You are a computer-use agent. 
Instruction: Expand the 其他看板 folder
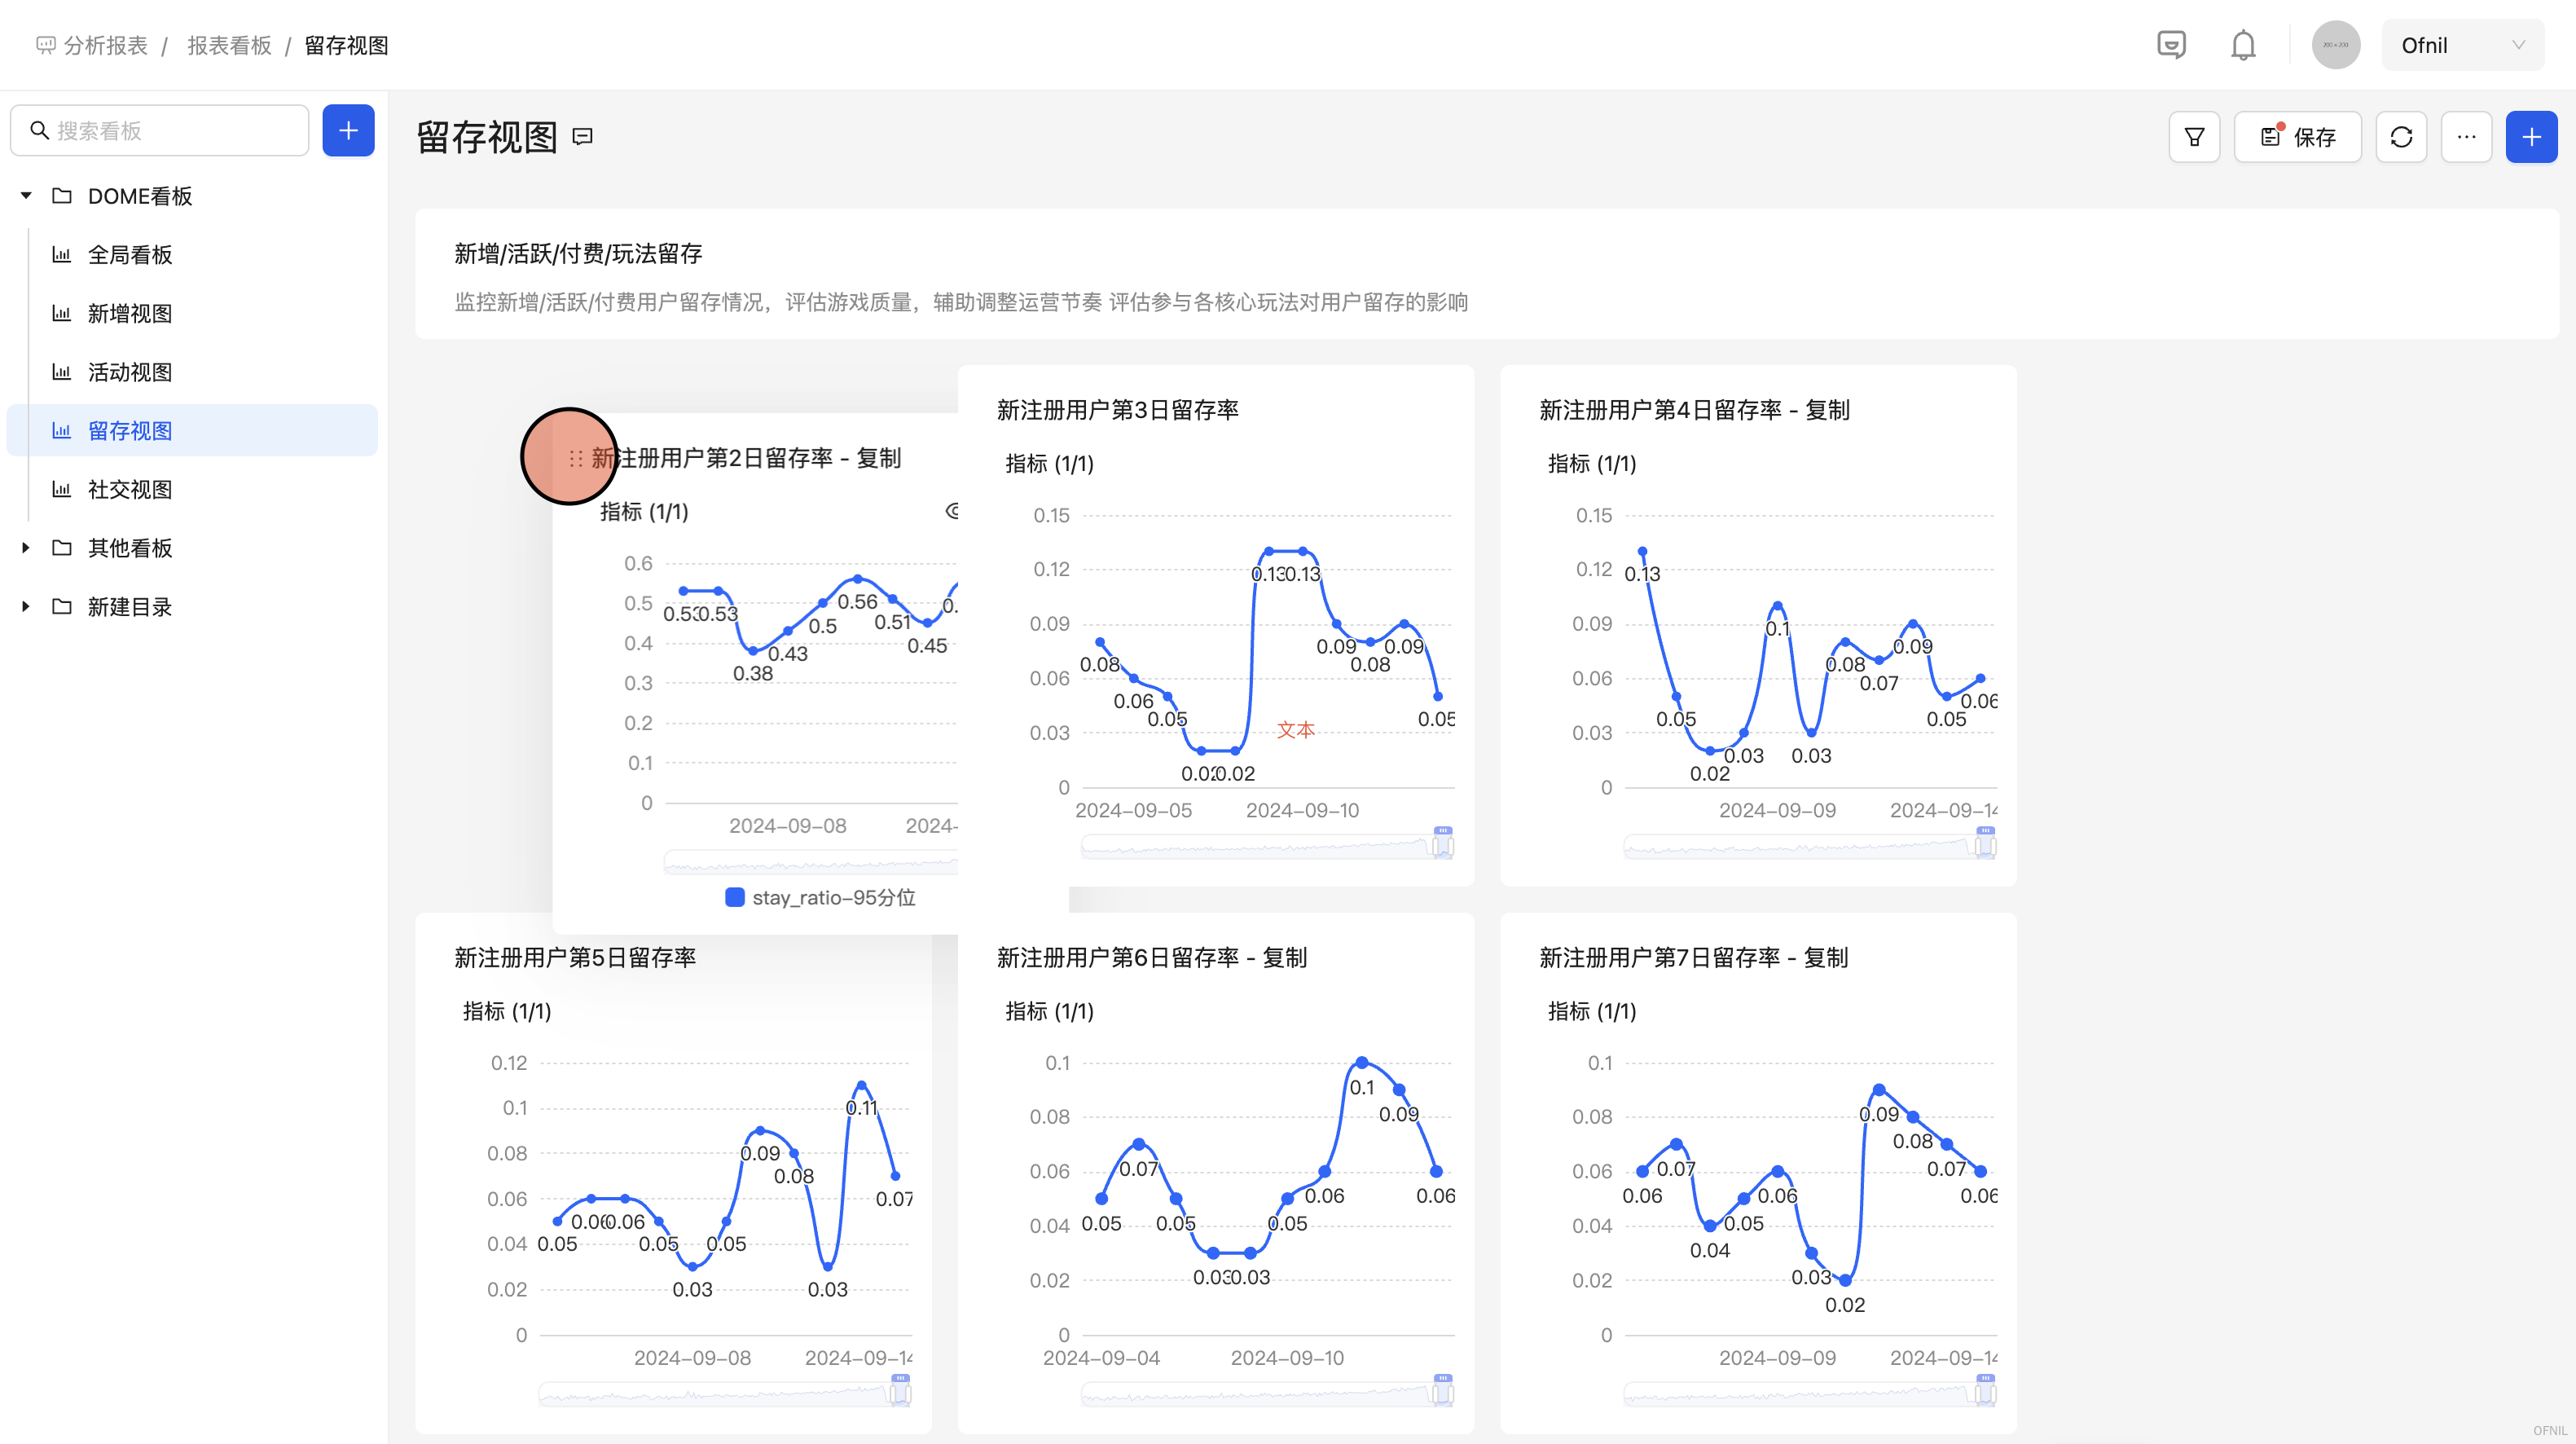pos(26,548)
